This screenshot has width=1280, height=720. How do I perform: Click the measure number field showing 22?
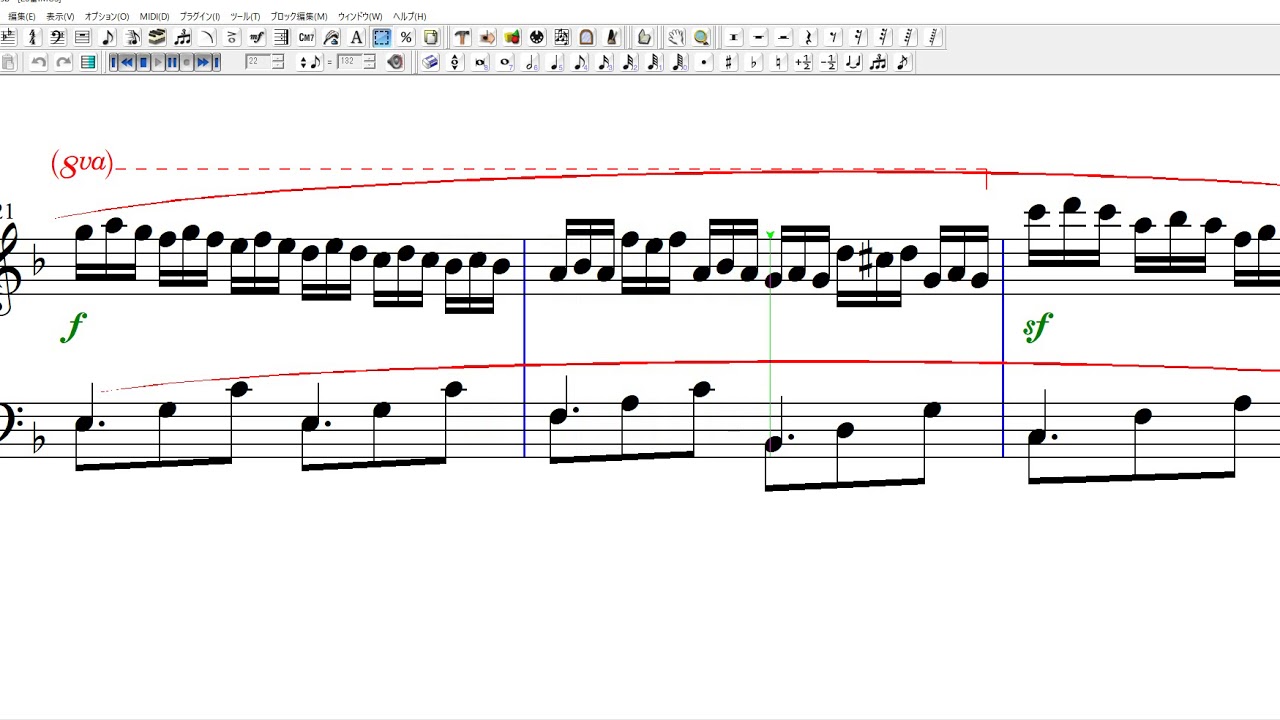(258, 62)
